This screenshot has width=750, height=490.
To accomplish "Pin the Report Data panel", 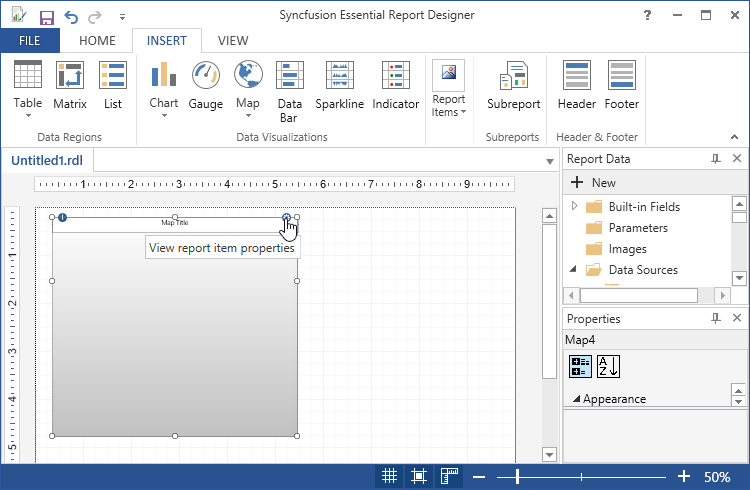I will coord(716,159).
